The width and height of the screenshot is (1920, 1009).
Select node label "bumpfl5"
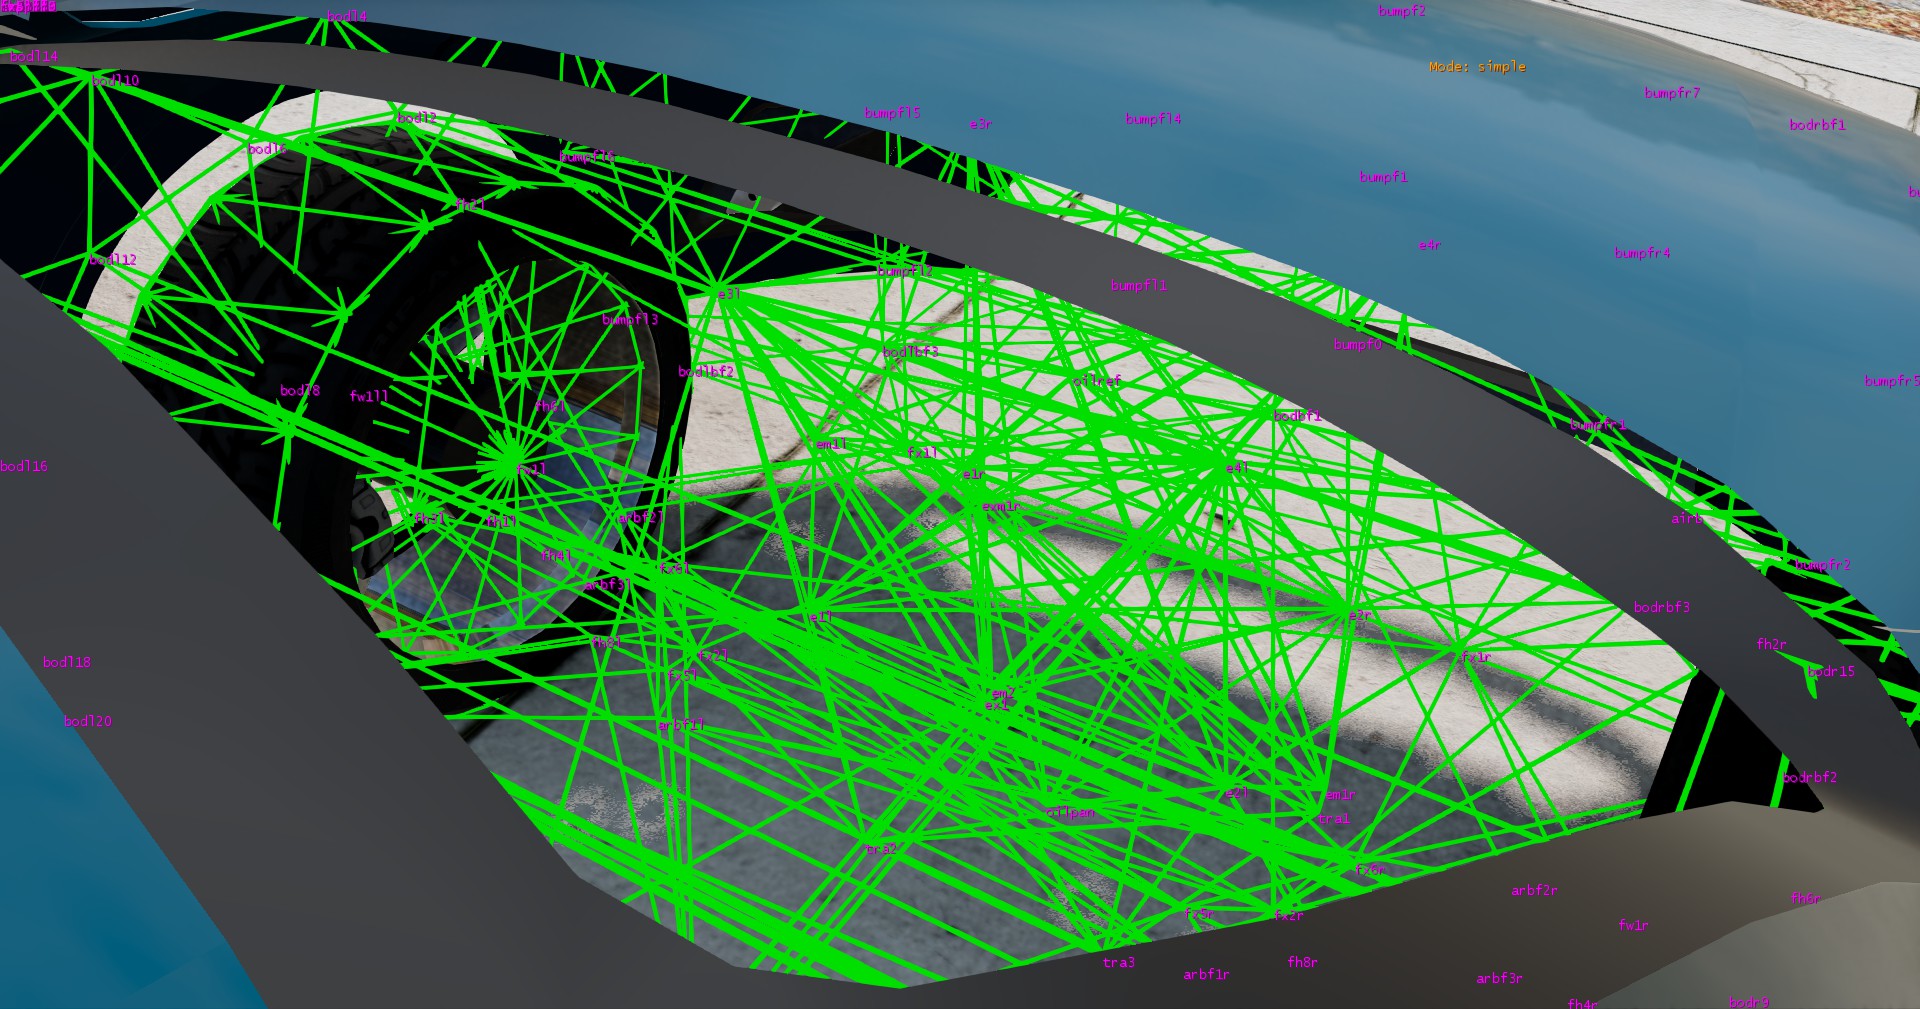[x=892, y=113]
